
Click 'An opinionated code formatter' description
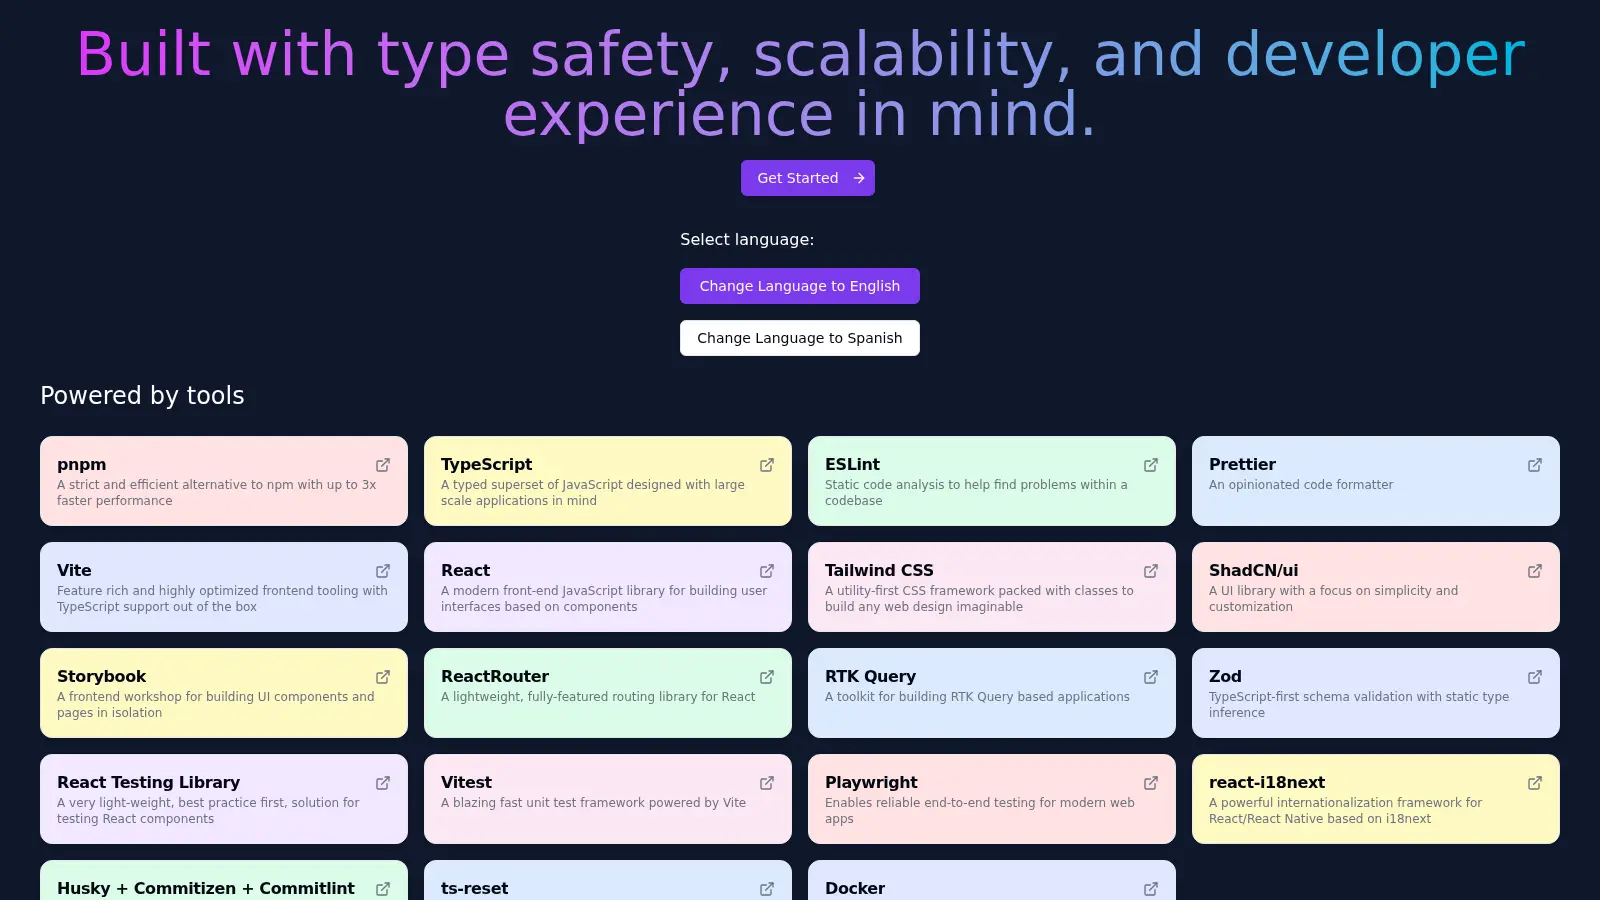pos(1301,484)
